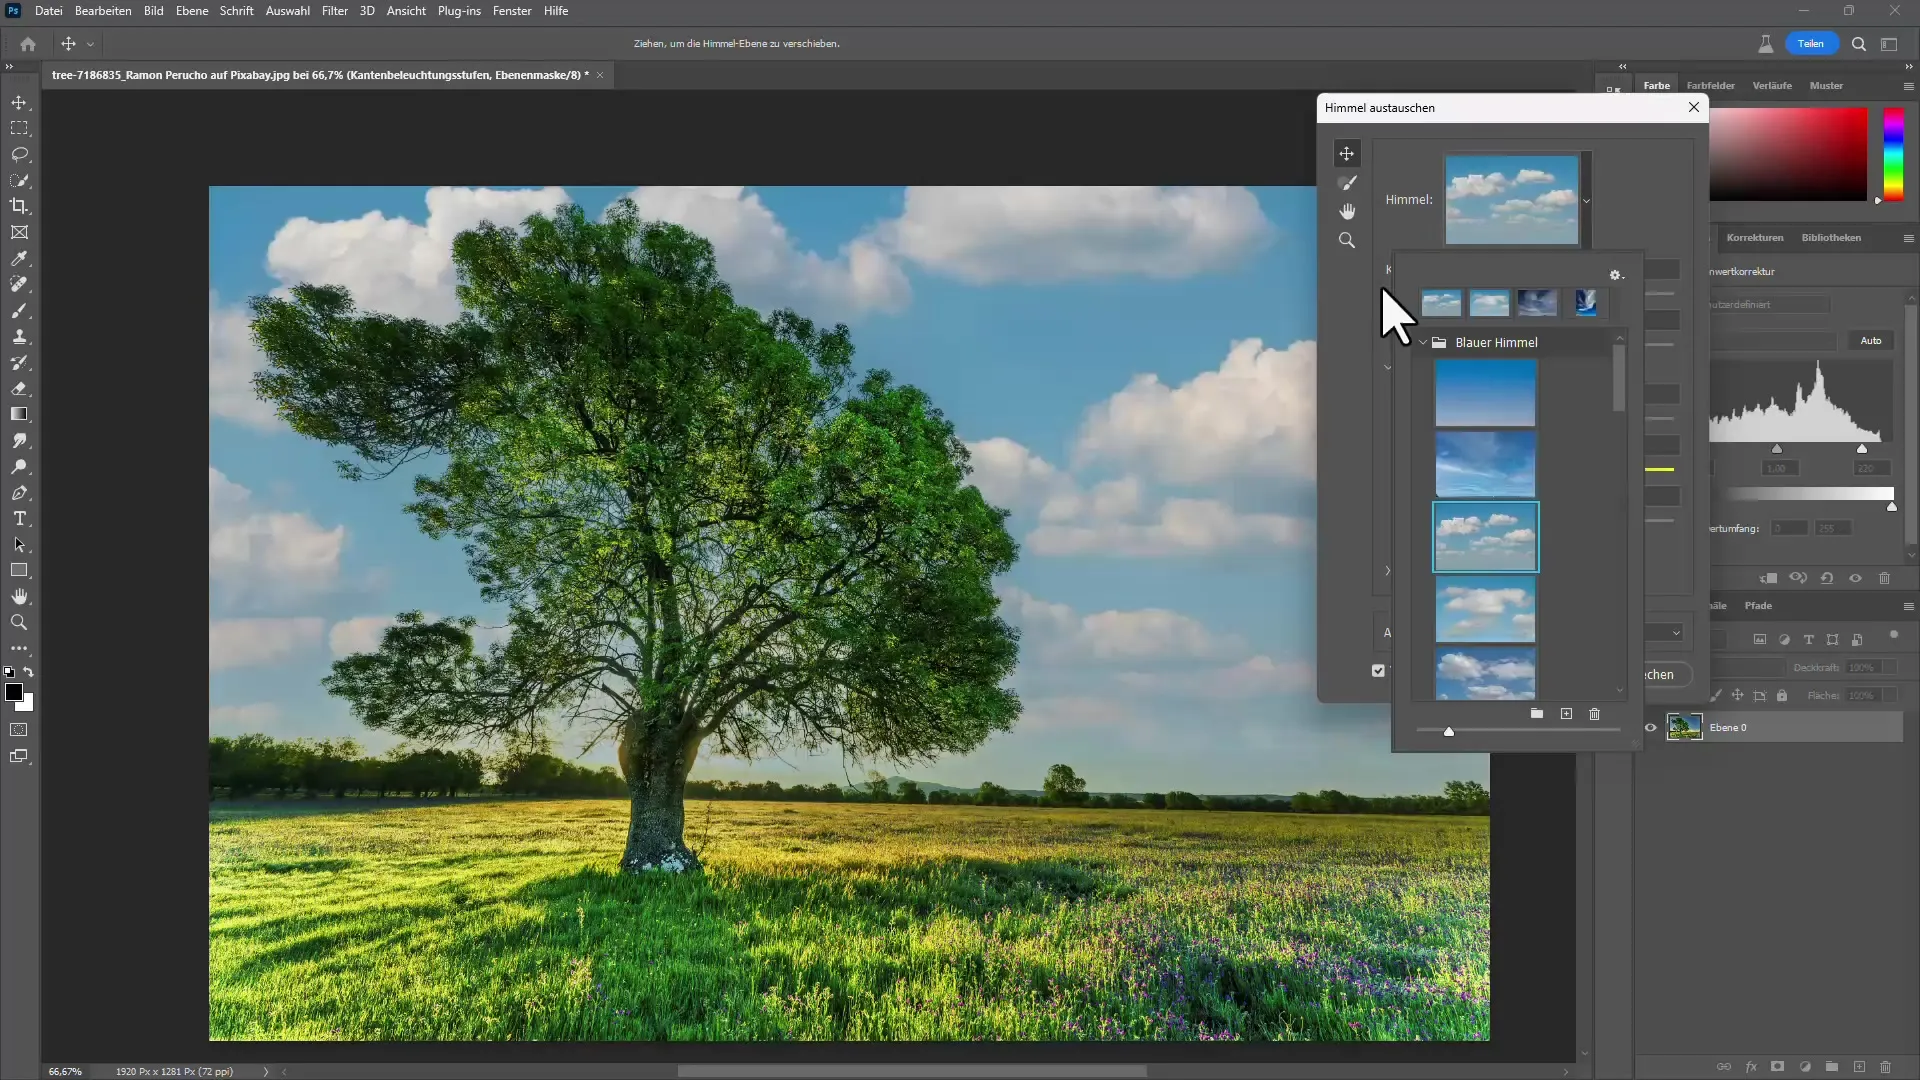The height and width of the screenshot is (1080, 1920).
Task: Open the Filter menu
Action: [x=334, y=11]
